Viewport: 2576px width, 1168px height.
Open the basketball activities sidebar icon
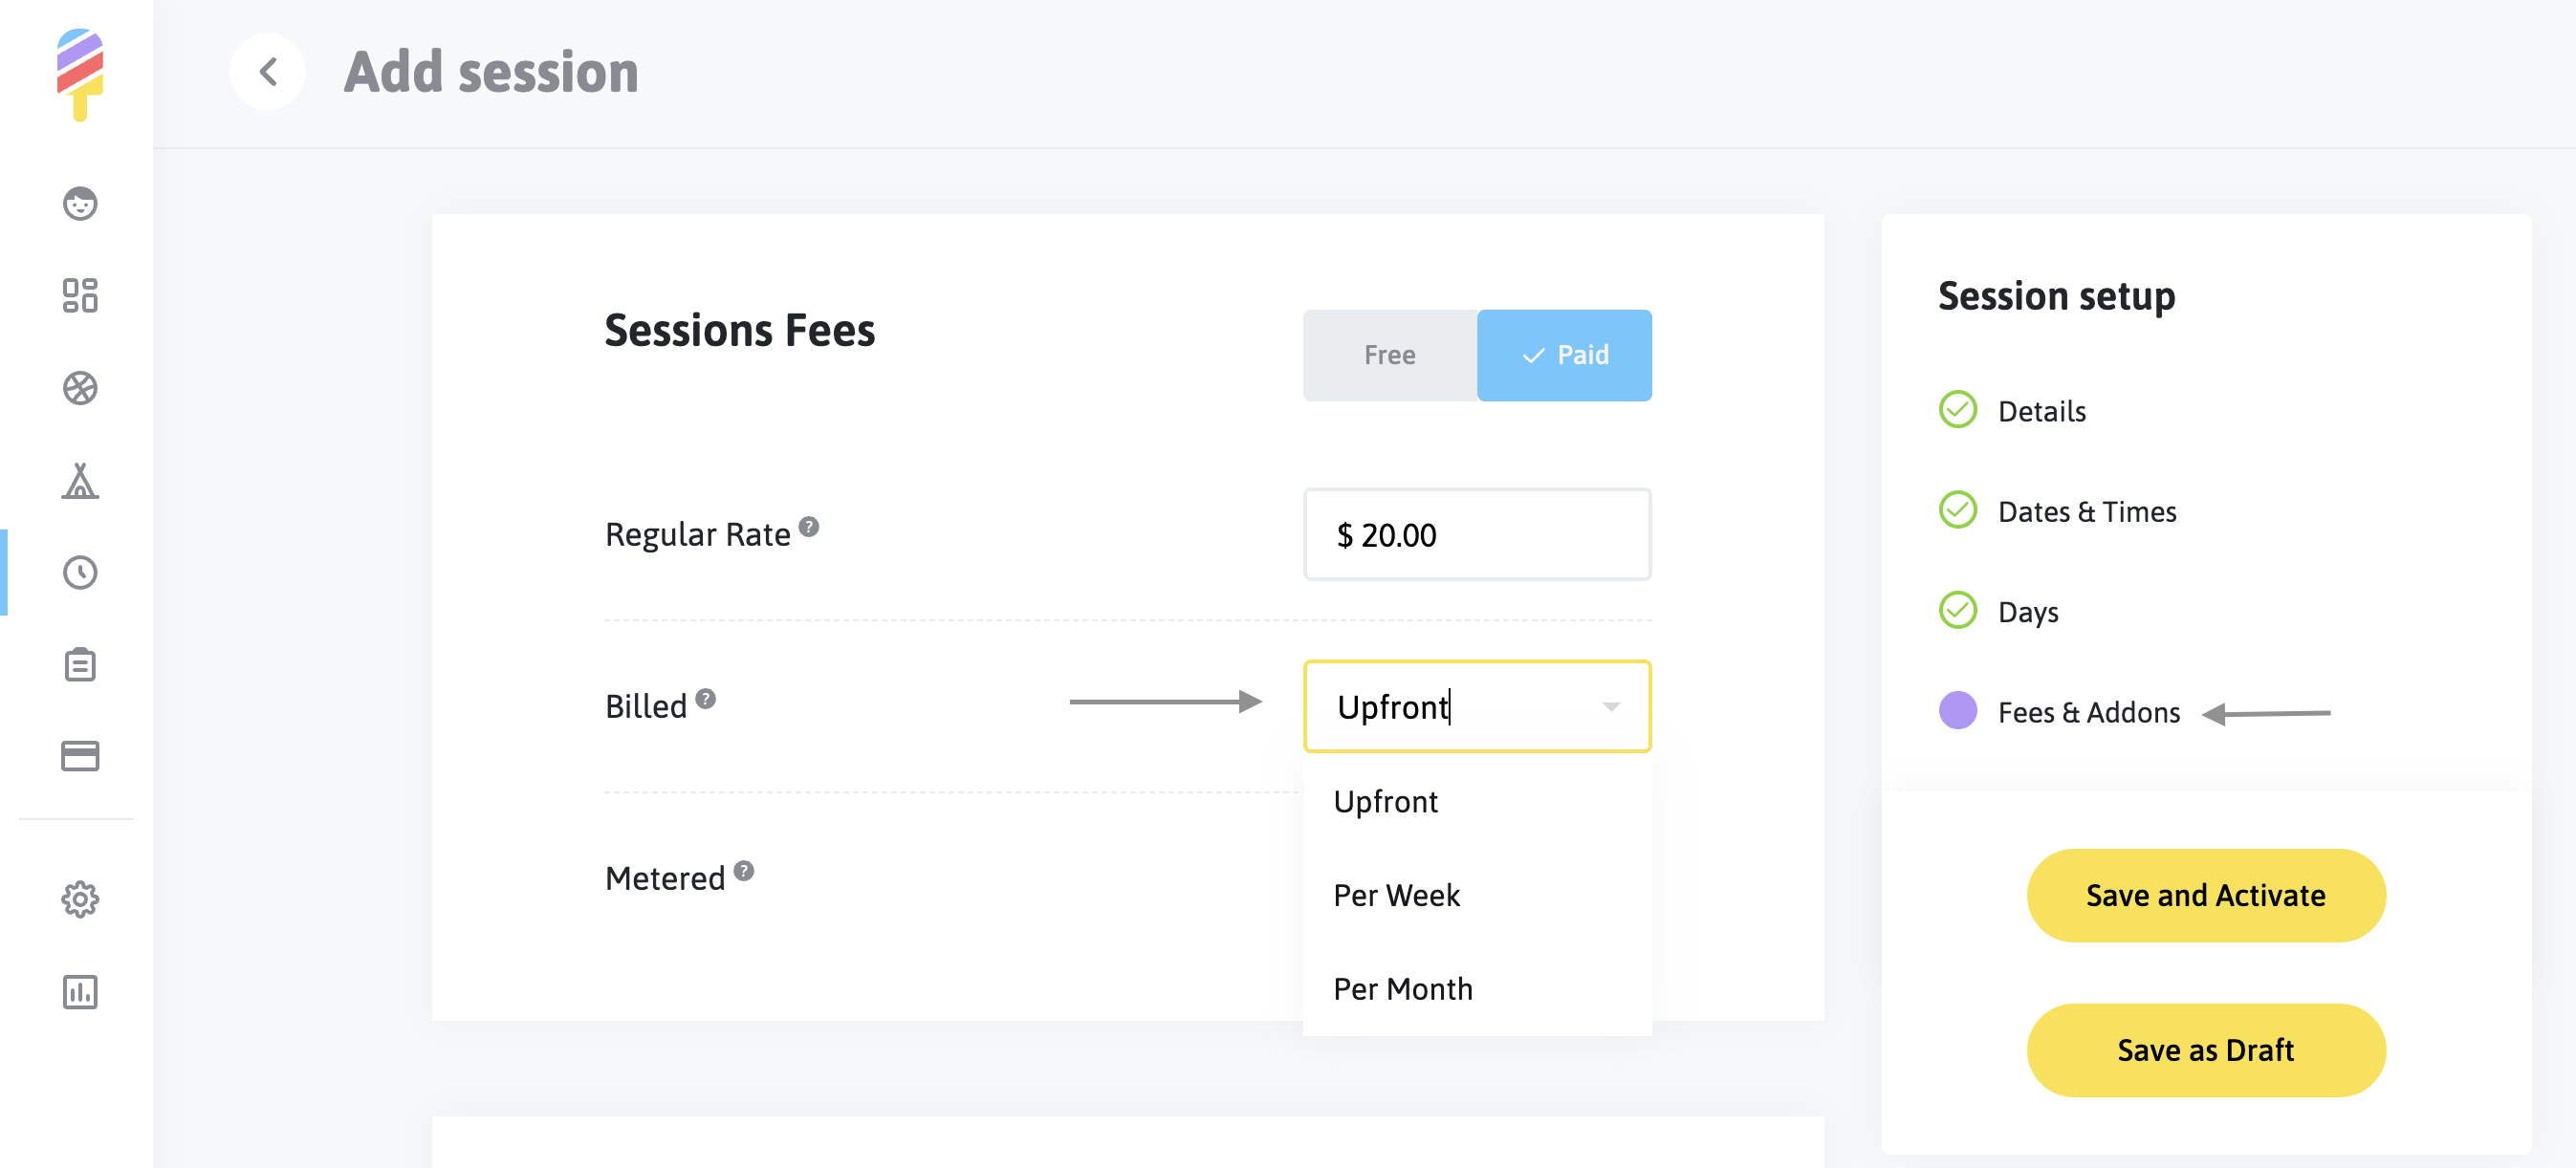(x=80, y=388)
